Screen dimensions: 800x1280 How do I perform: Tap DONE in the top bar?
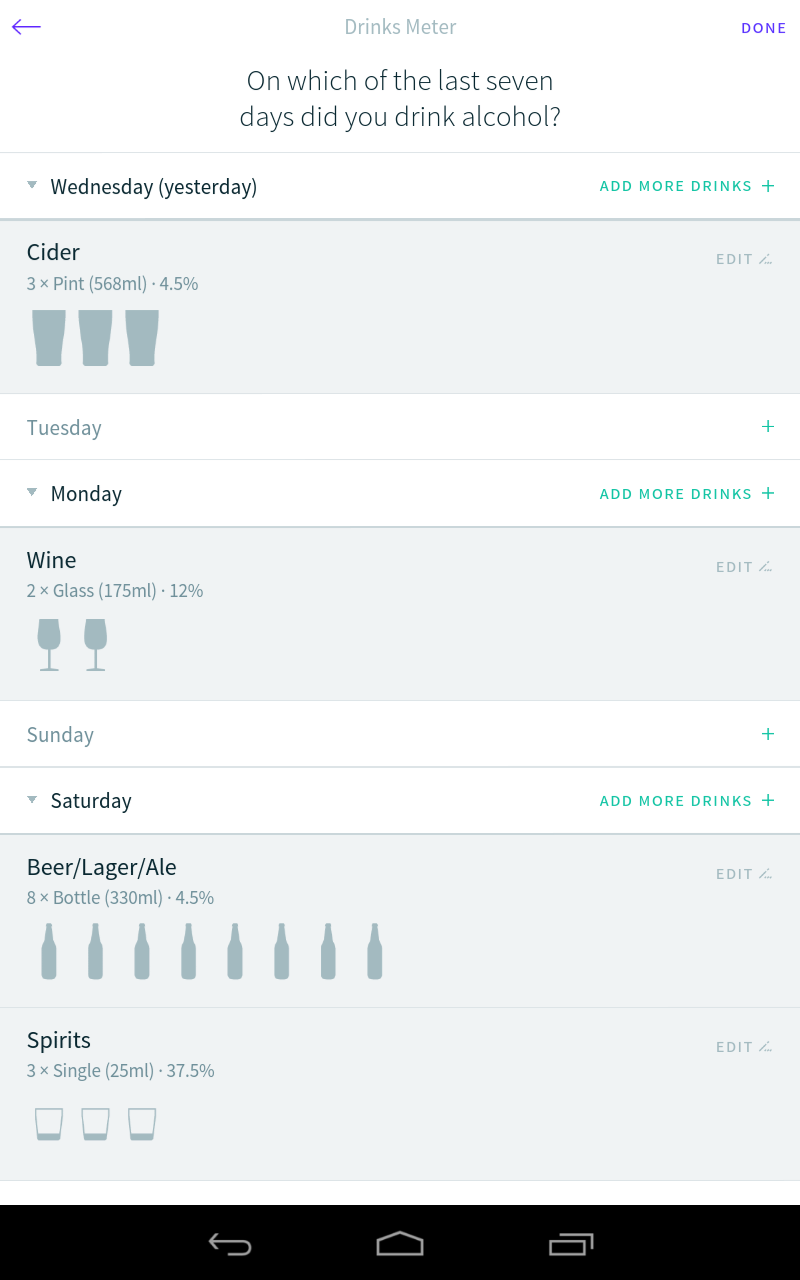(764, 28)
